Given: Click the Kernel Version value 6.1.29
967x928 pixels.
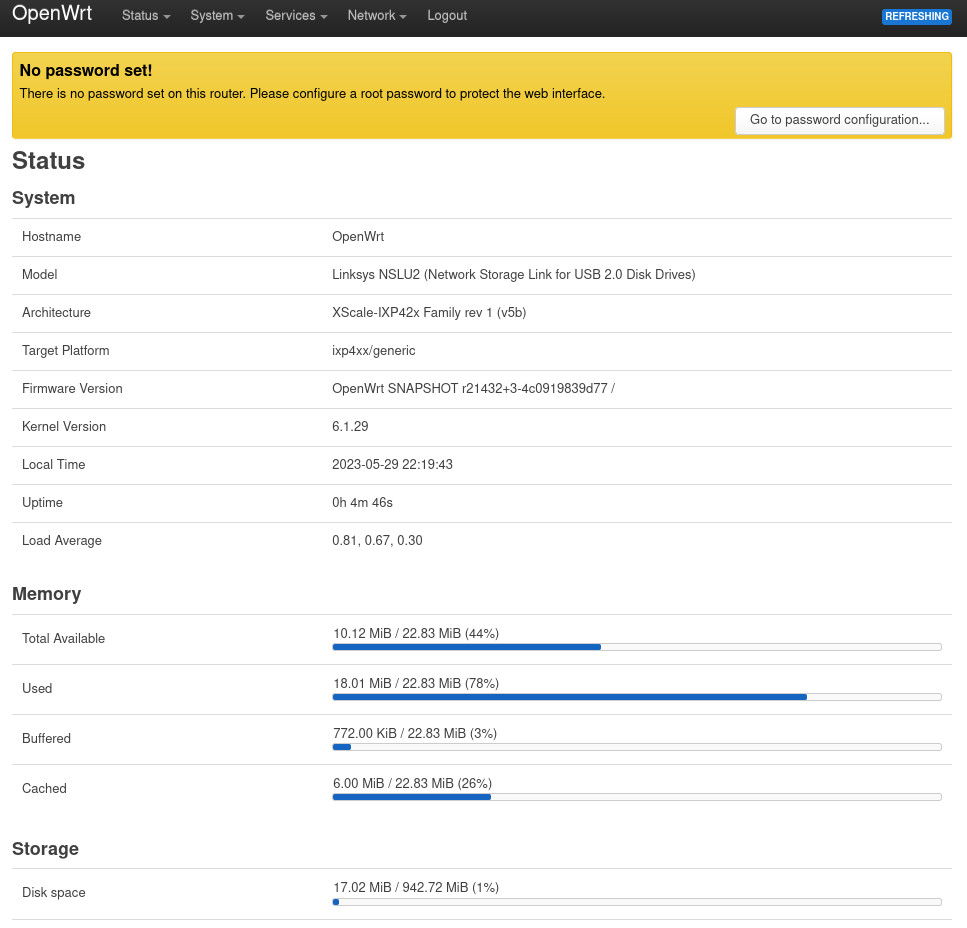Looking at the screenshot, I should point(350,427).
